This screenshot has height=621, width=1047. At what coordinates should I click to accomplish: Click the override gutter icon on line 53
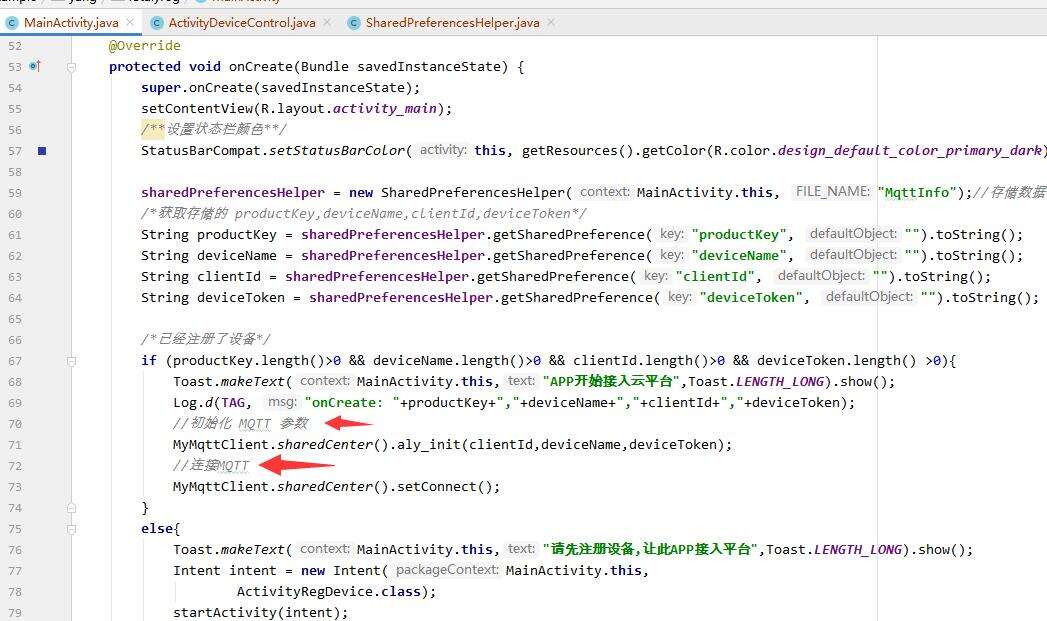coord(34,67)
